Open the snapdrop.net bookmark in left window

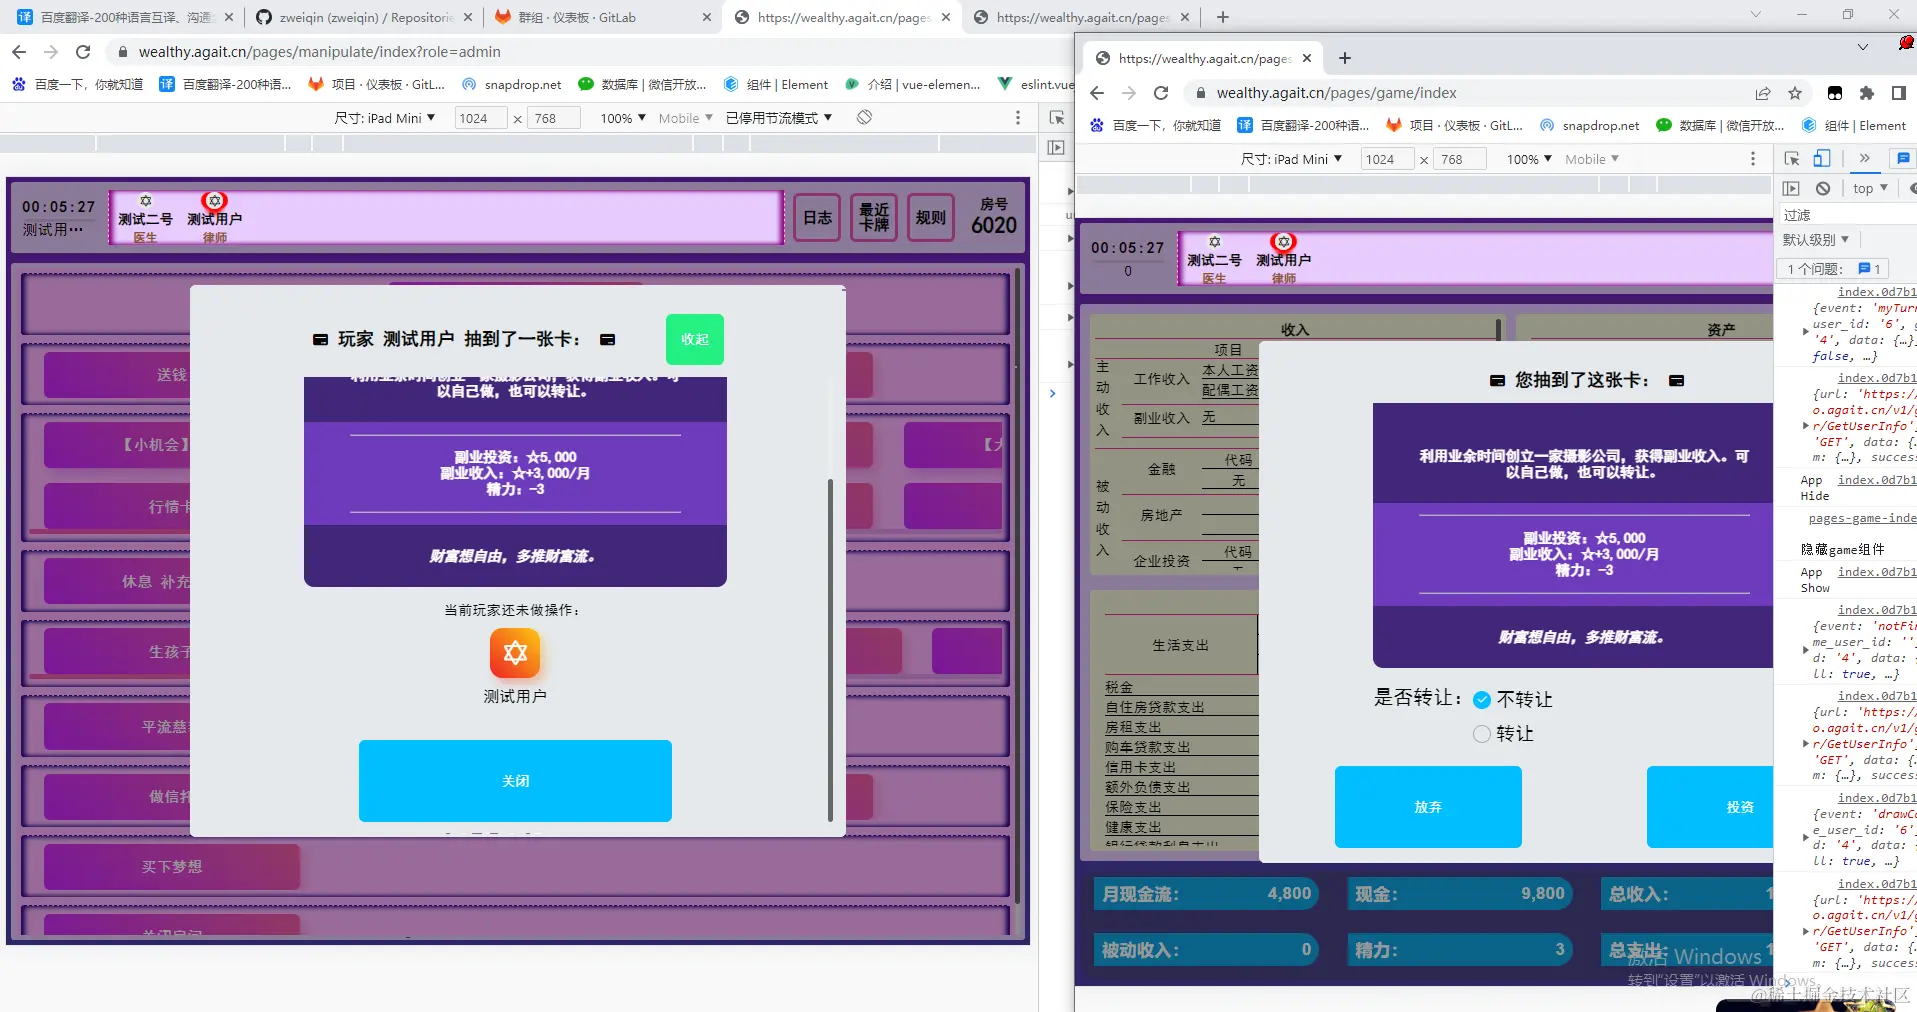click(512, 85)
